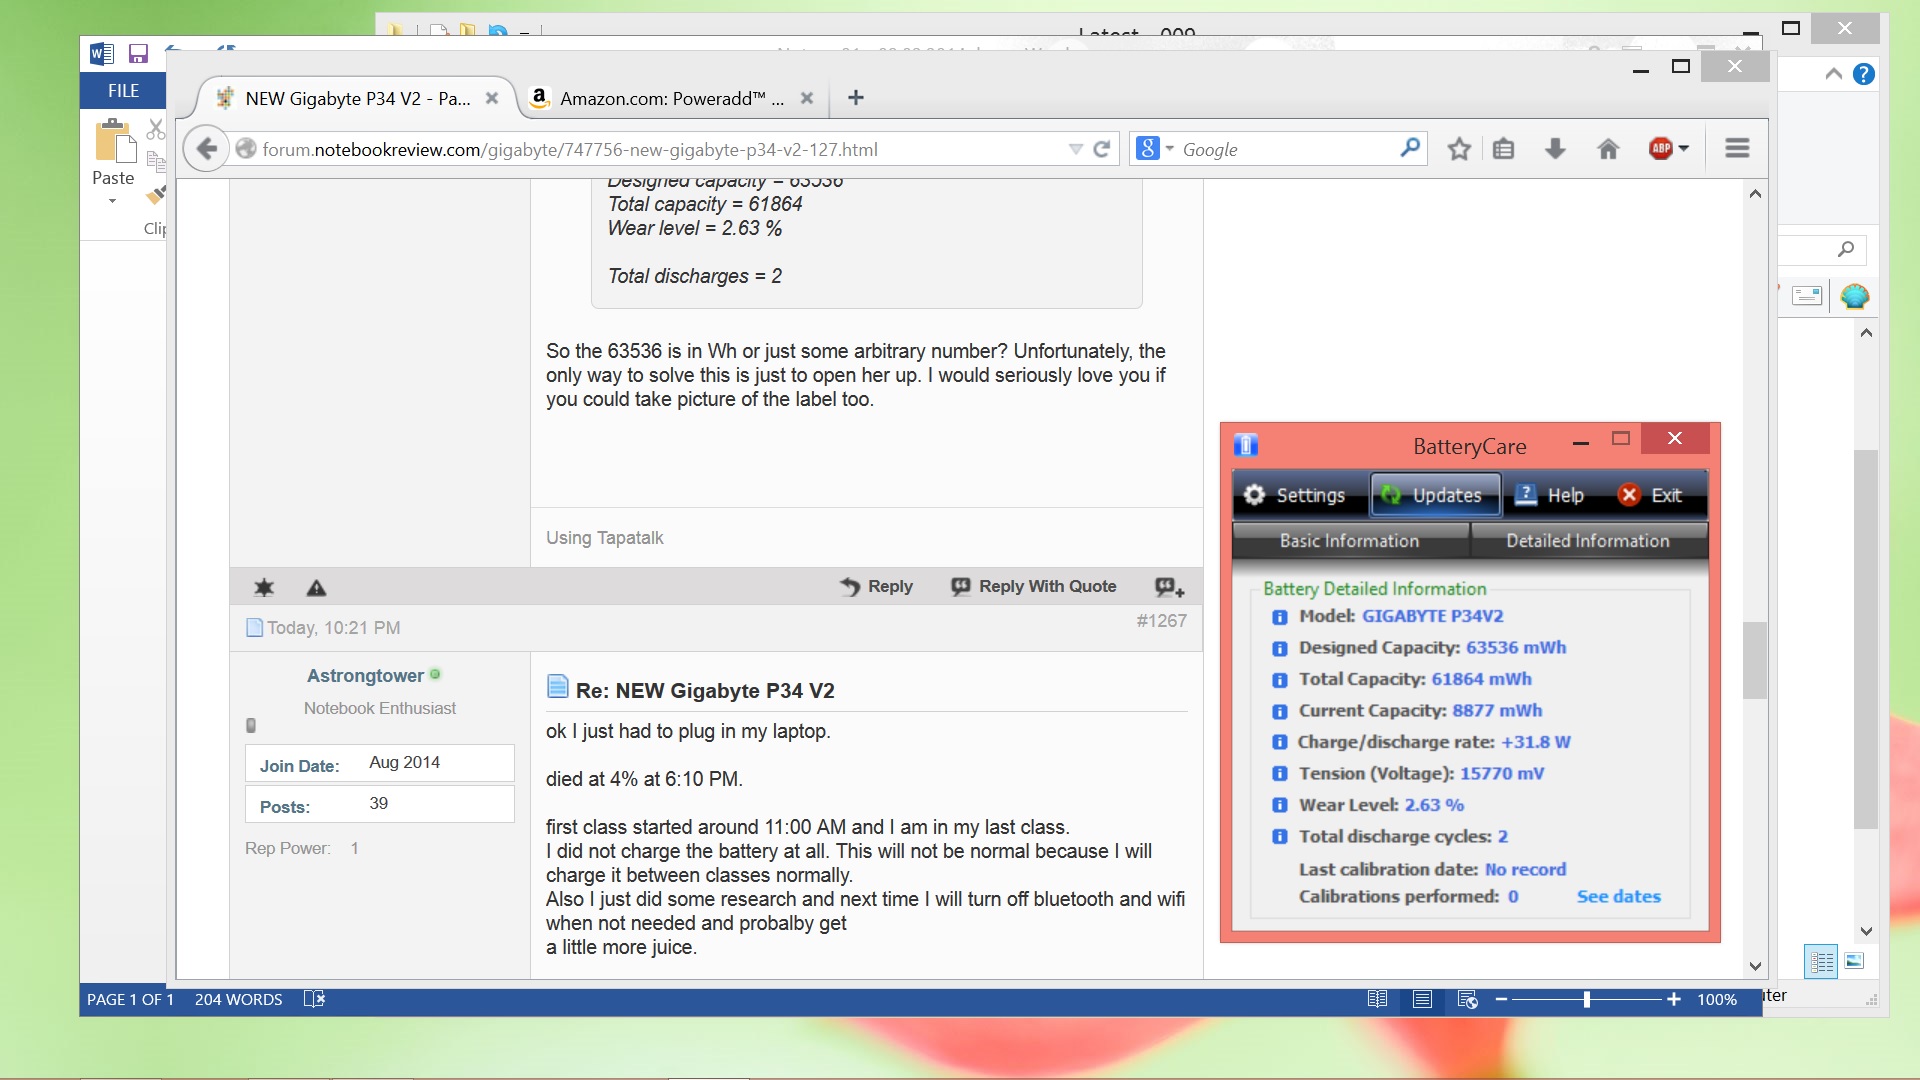
Task: Click Word zoom out minus button
Action: point(1501,999)
